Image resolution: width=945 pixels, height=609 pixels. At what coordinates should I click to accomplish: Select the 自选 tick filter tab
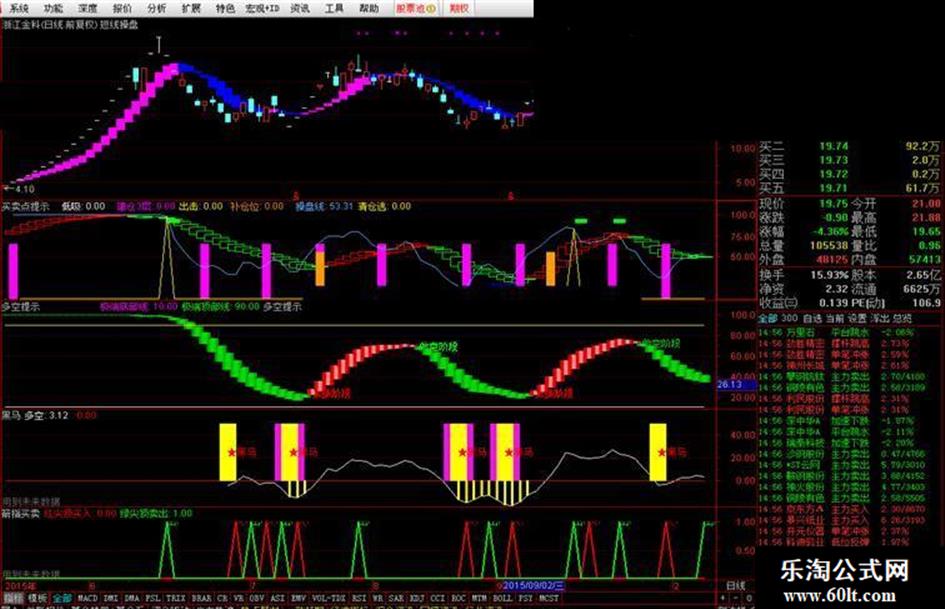tap(812, 318)
